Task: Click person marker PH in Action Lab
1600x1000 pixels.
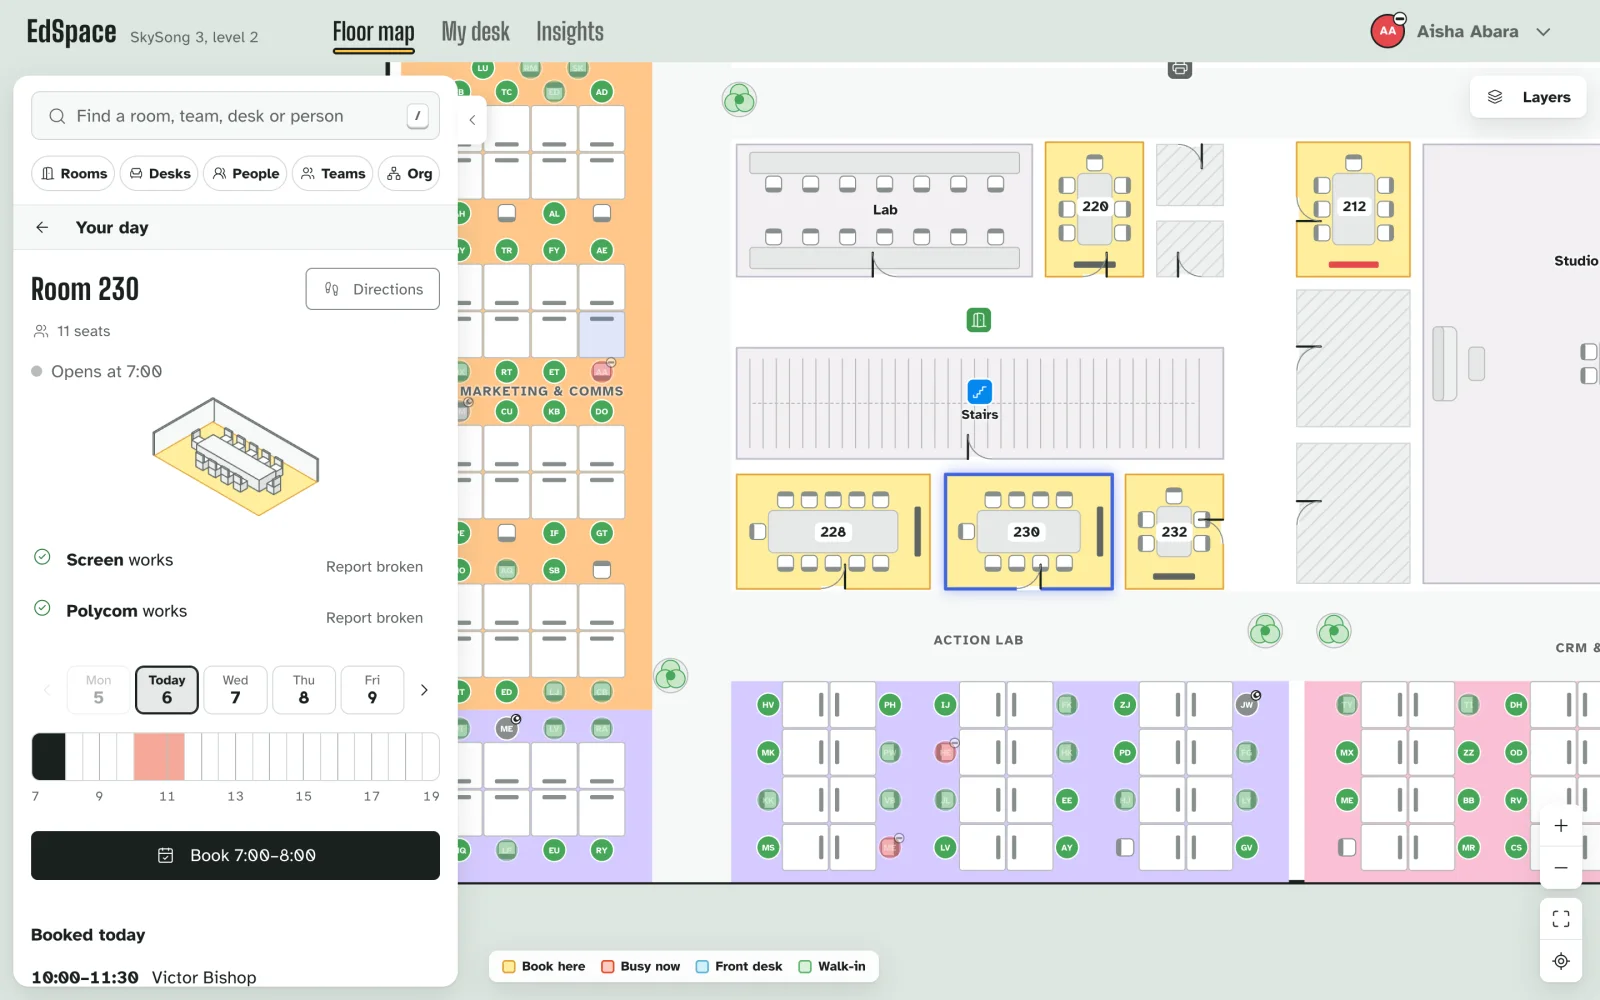Action: coord(890,705)
